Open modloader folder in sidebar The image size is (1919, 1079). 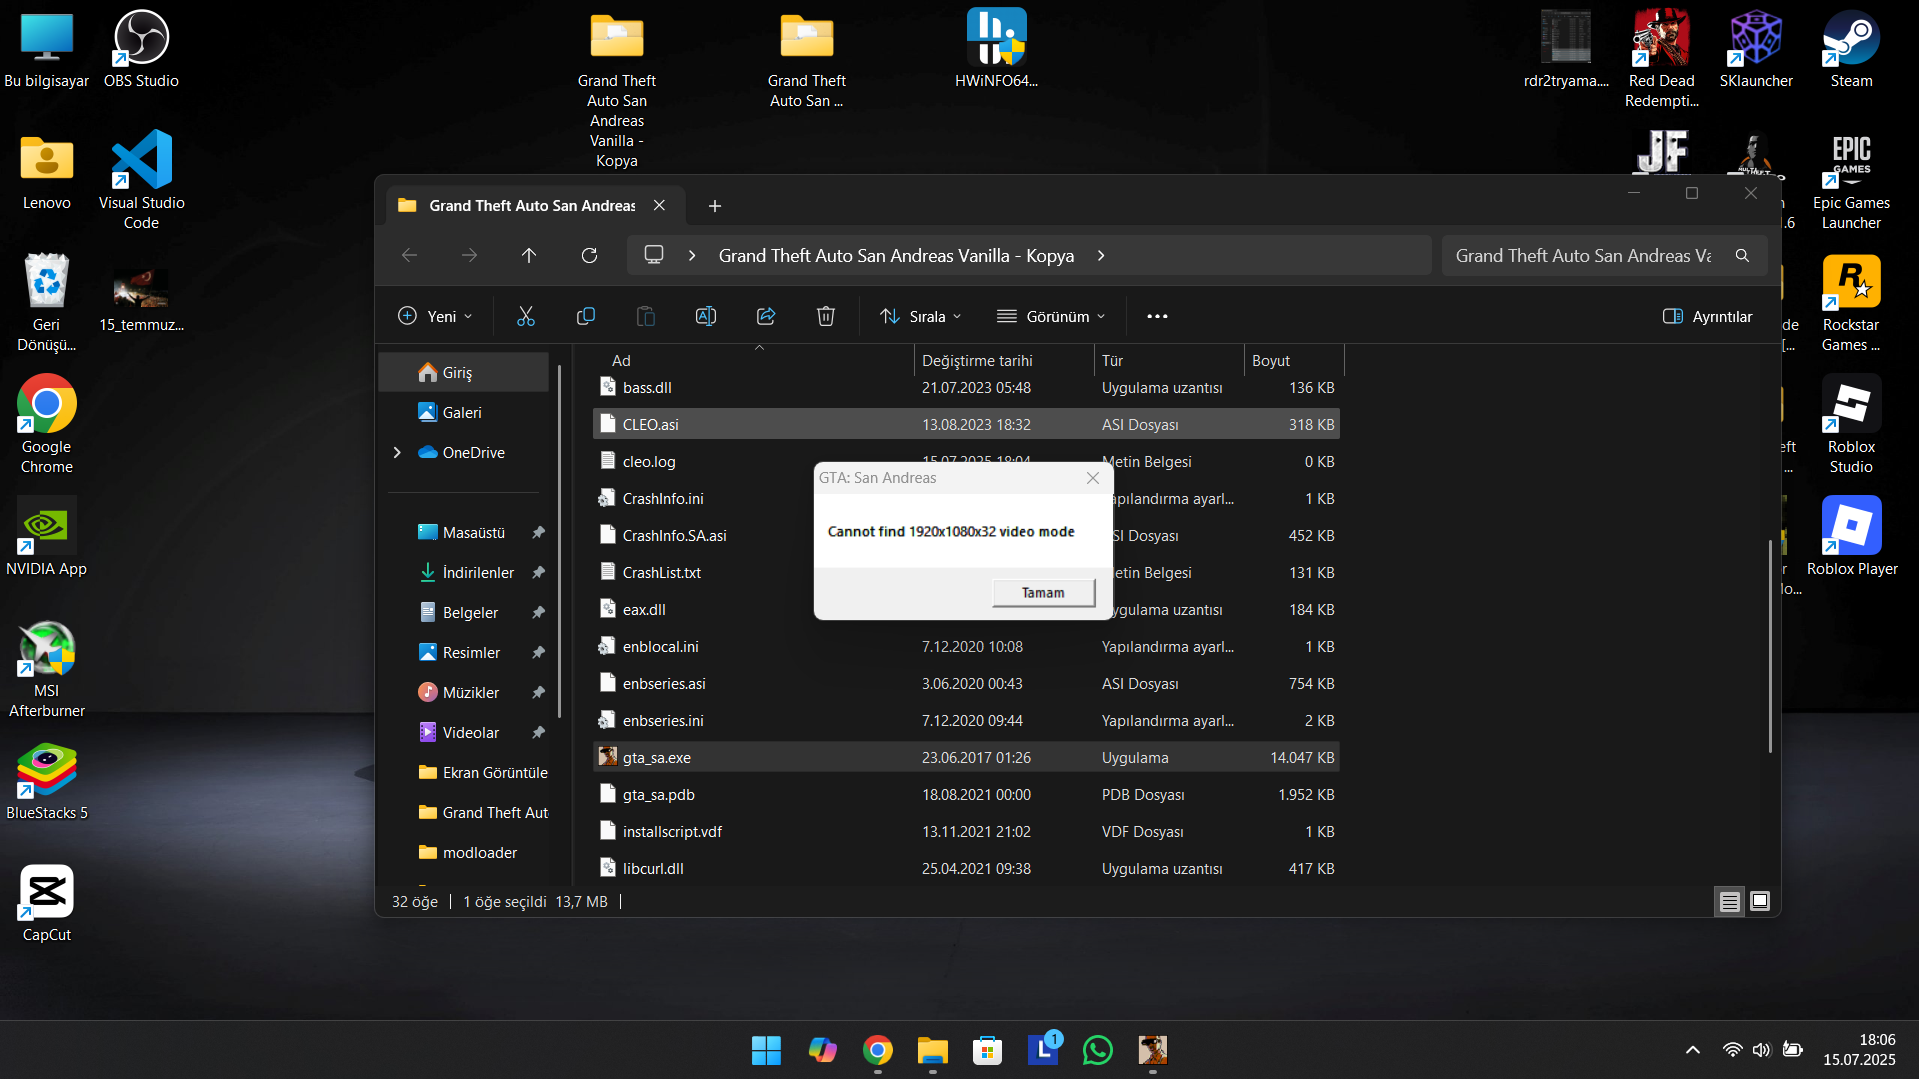pos(464,853)
